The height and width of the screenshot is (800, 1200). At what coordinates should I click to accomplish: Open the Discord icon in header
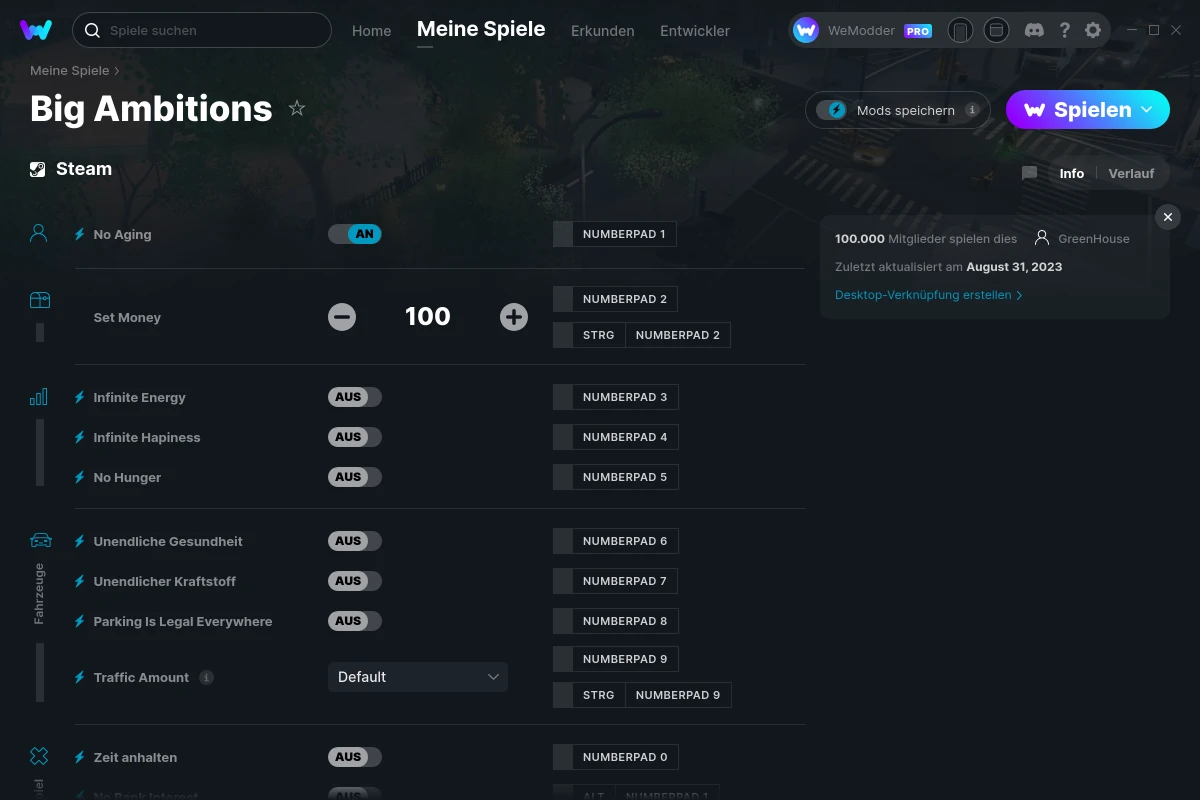pos(1035,30)
